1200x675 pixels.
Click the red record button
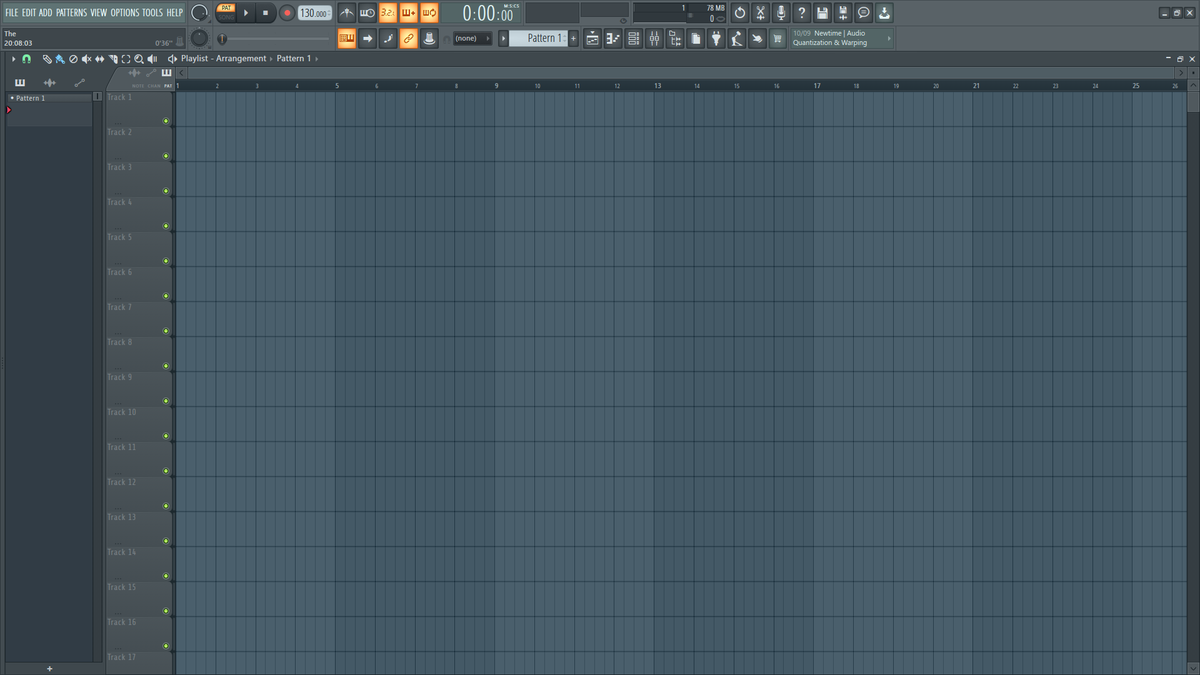(x=287, y=13)
